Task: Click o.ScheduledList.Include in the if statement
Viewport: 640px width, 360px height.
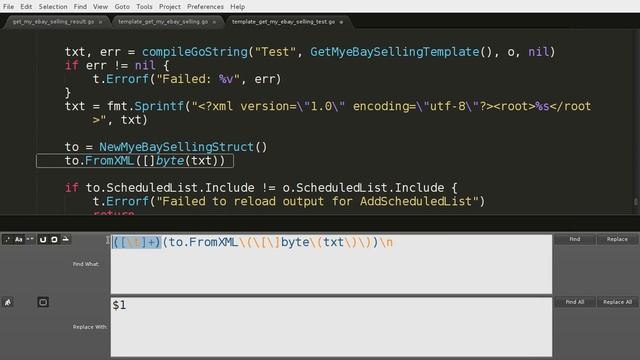Action: 364,188
